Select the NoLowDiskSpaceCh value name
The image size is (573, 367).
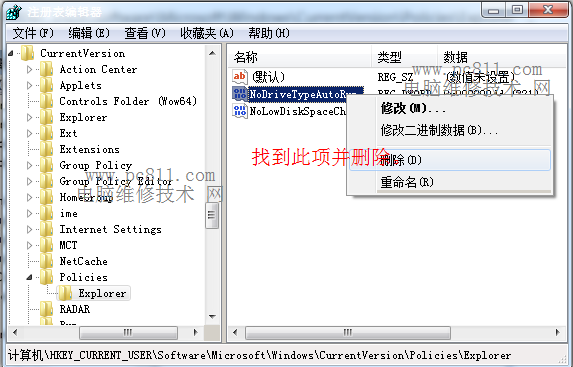(297, 111)
